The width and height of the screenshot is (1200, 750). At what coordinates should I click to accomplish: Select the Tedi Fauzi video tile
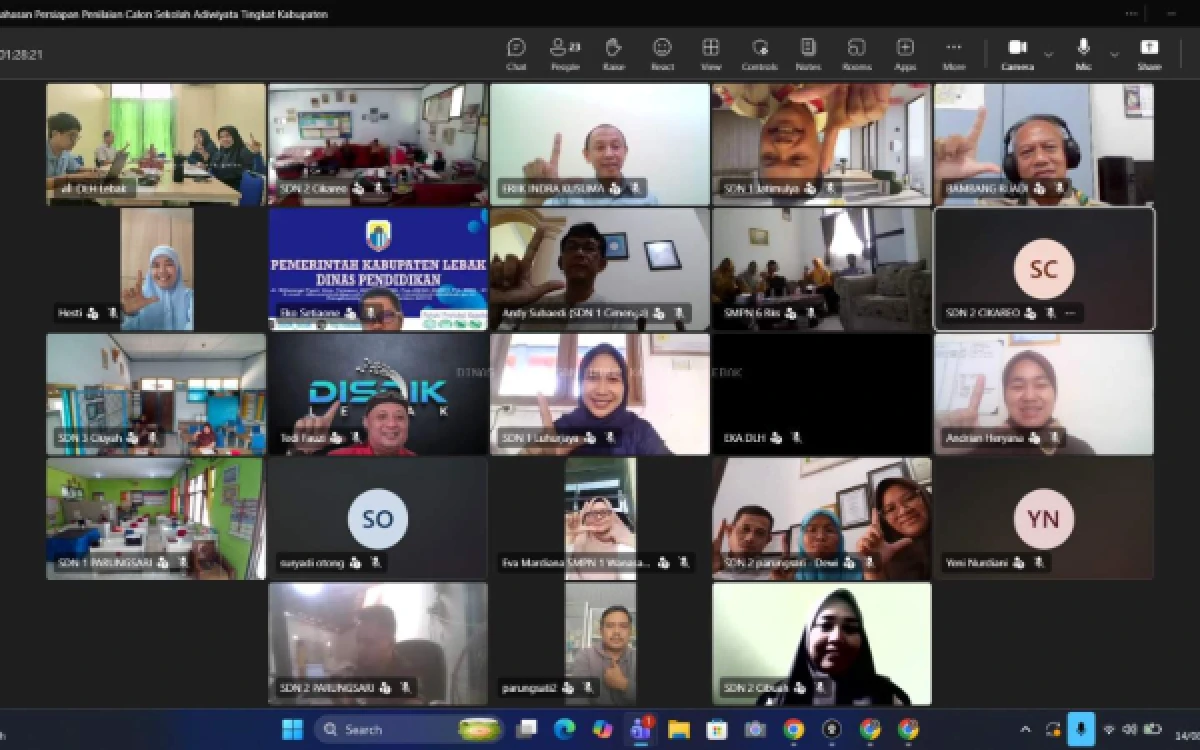click(378, 395)
